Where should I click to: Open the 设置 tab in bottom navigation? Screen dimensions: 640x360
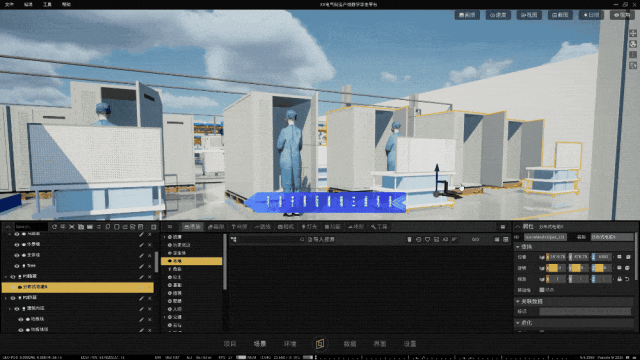coord(410,344)
